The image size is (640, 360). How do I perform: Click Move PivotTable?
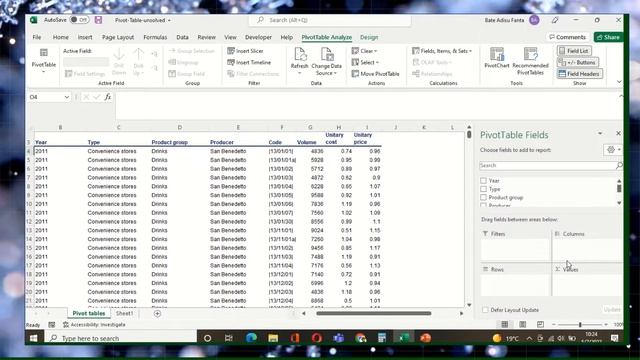pyautogui.click(x=376, y=74)
